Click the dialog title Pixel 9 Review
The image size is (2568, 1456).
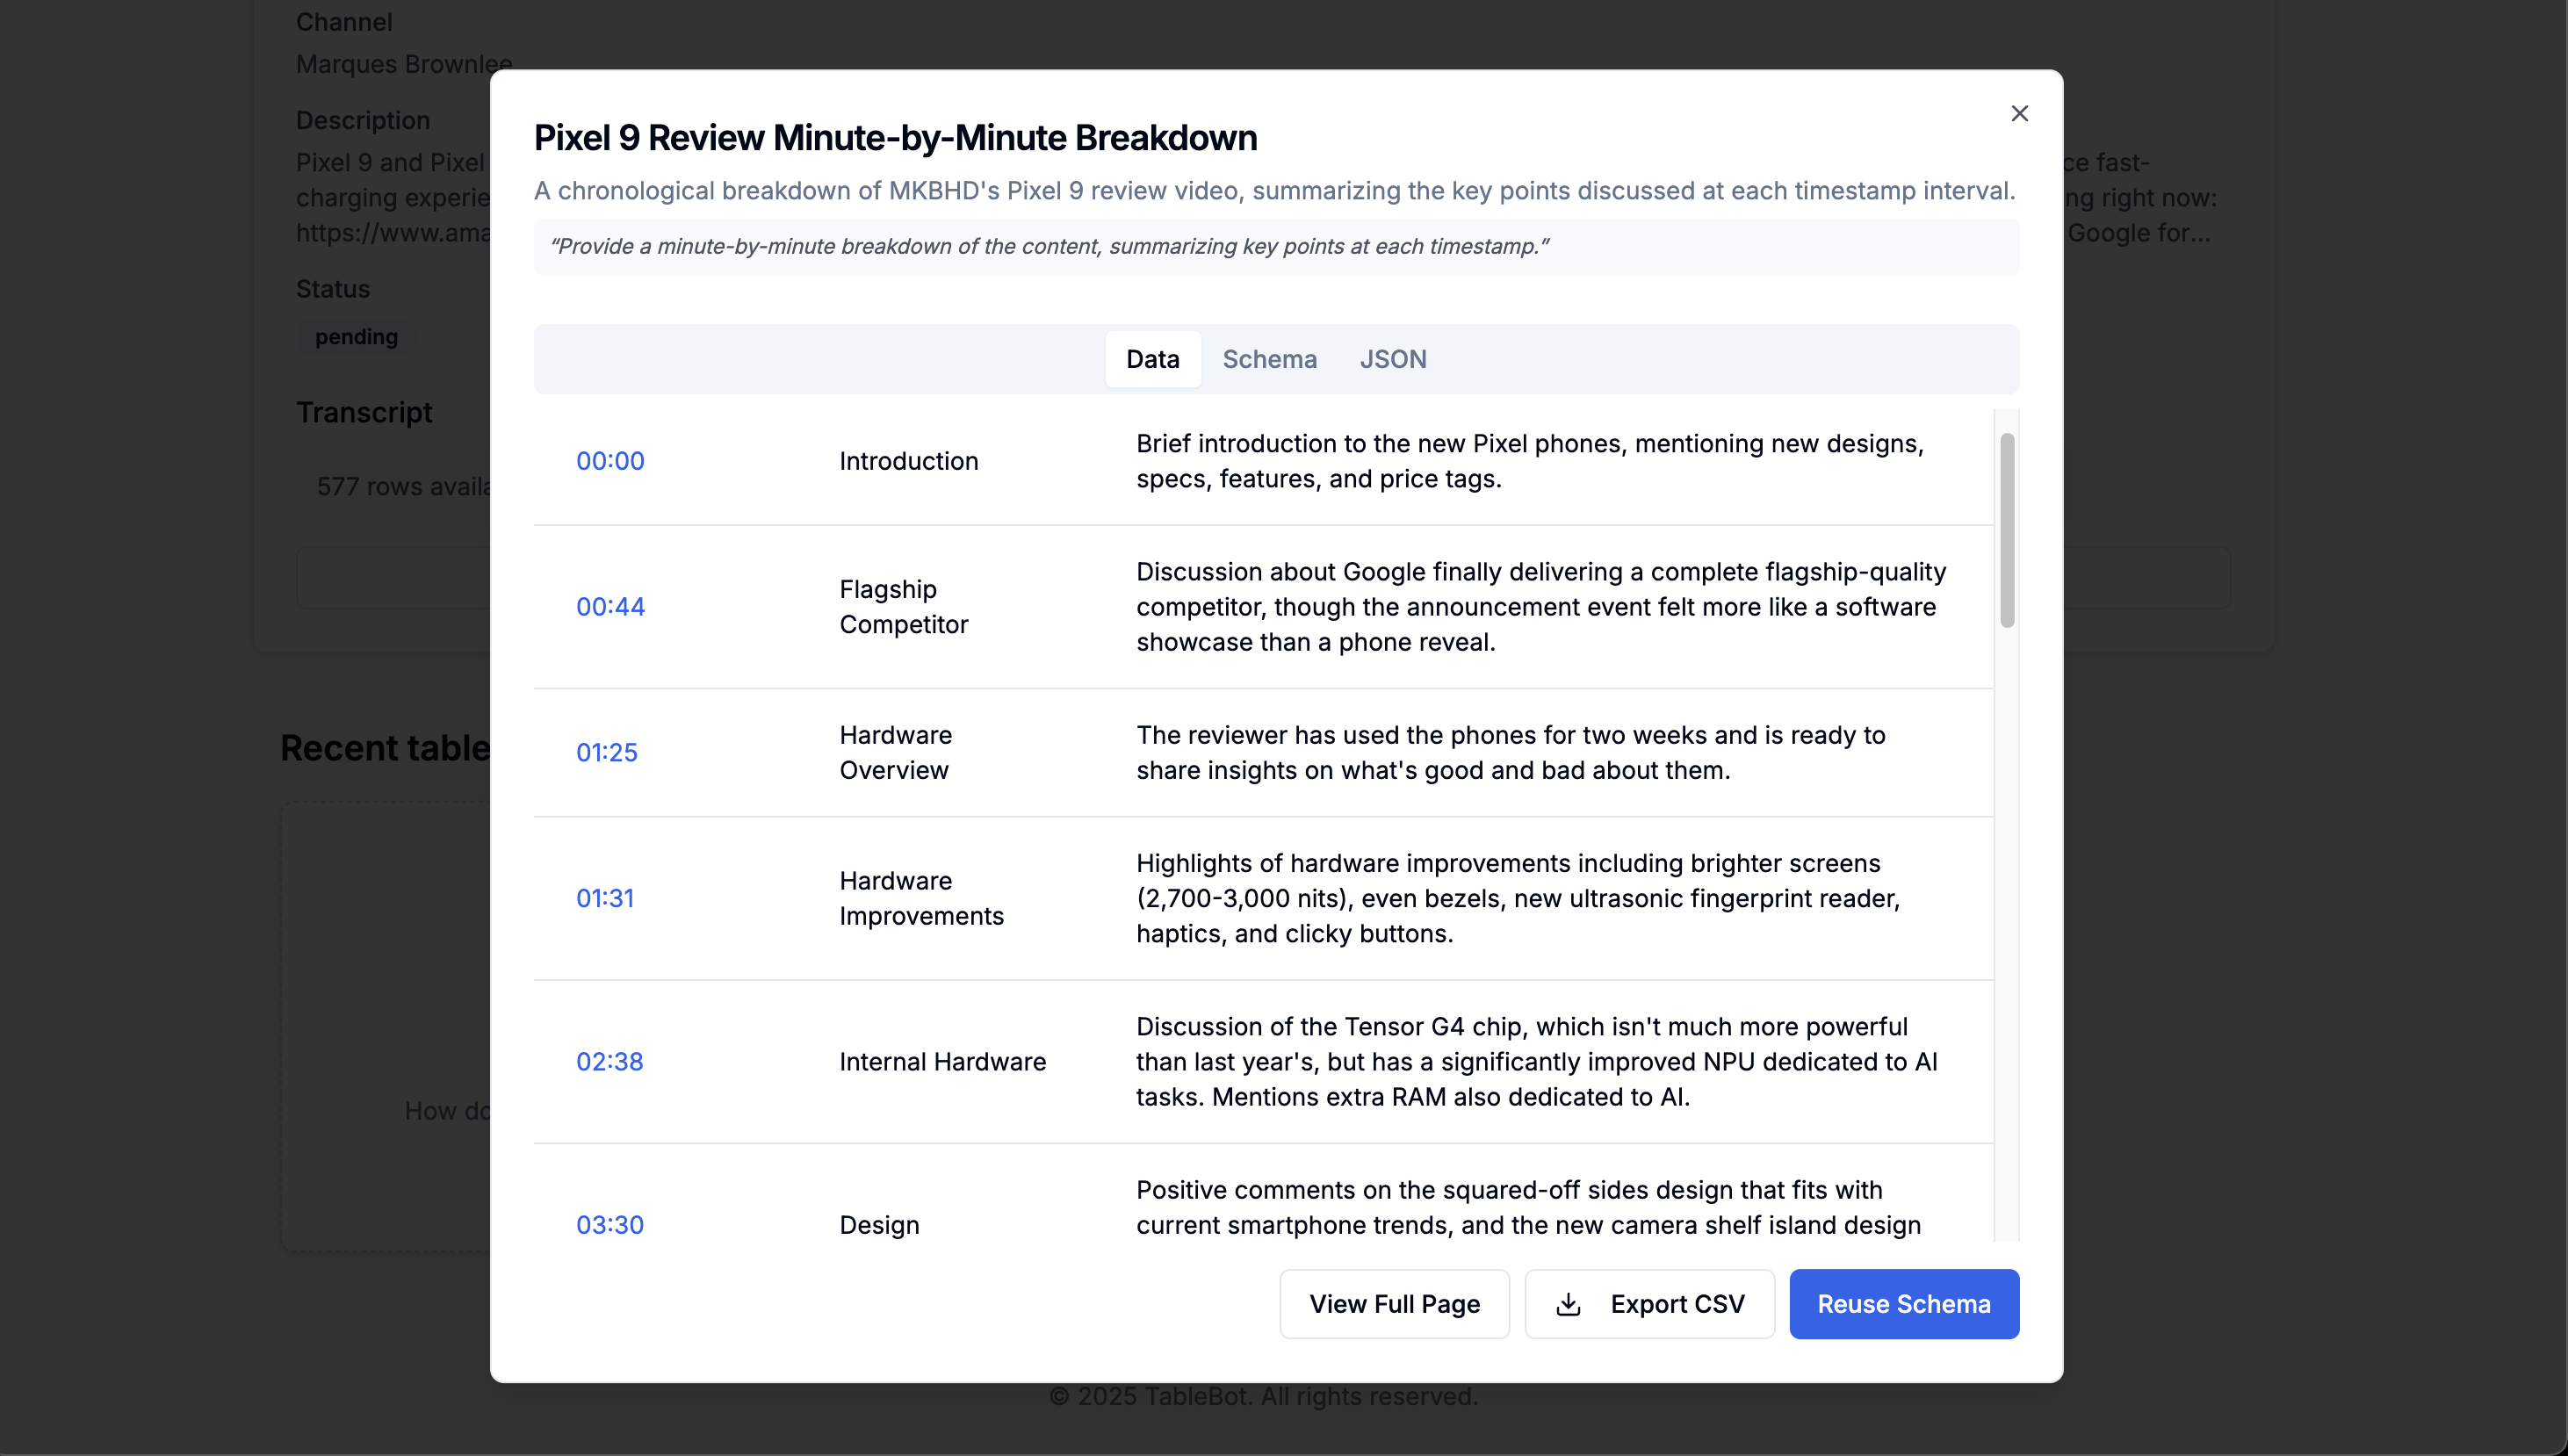point(895,138)
